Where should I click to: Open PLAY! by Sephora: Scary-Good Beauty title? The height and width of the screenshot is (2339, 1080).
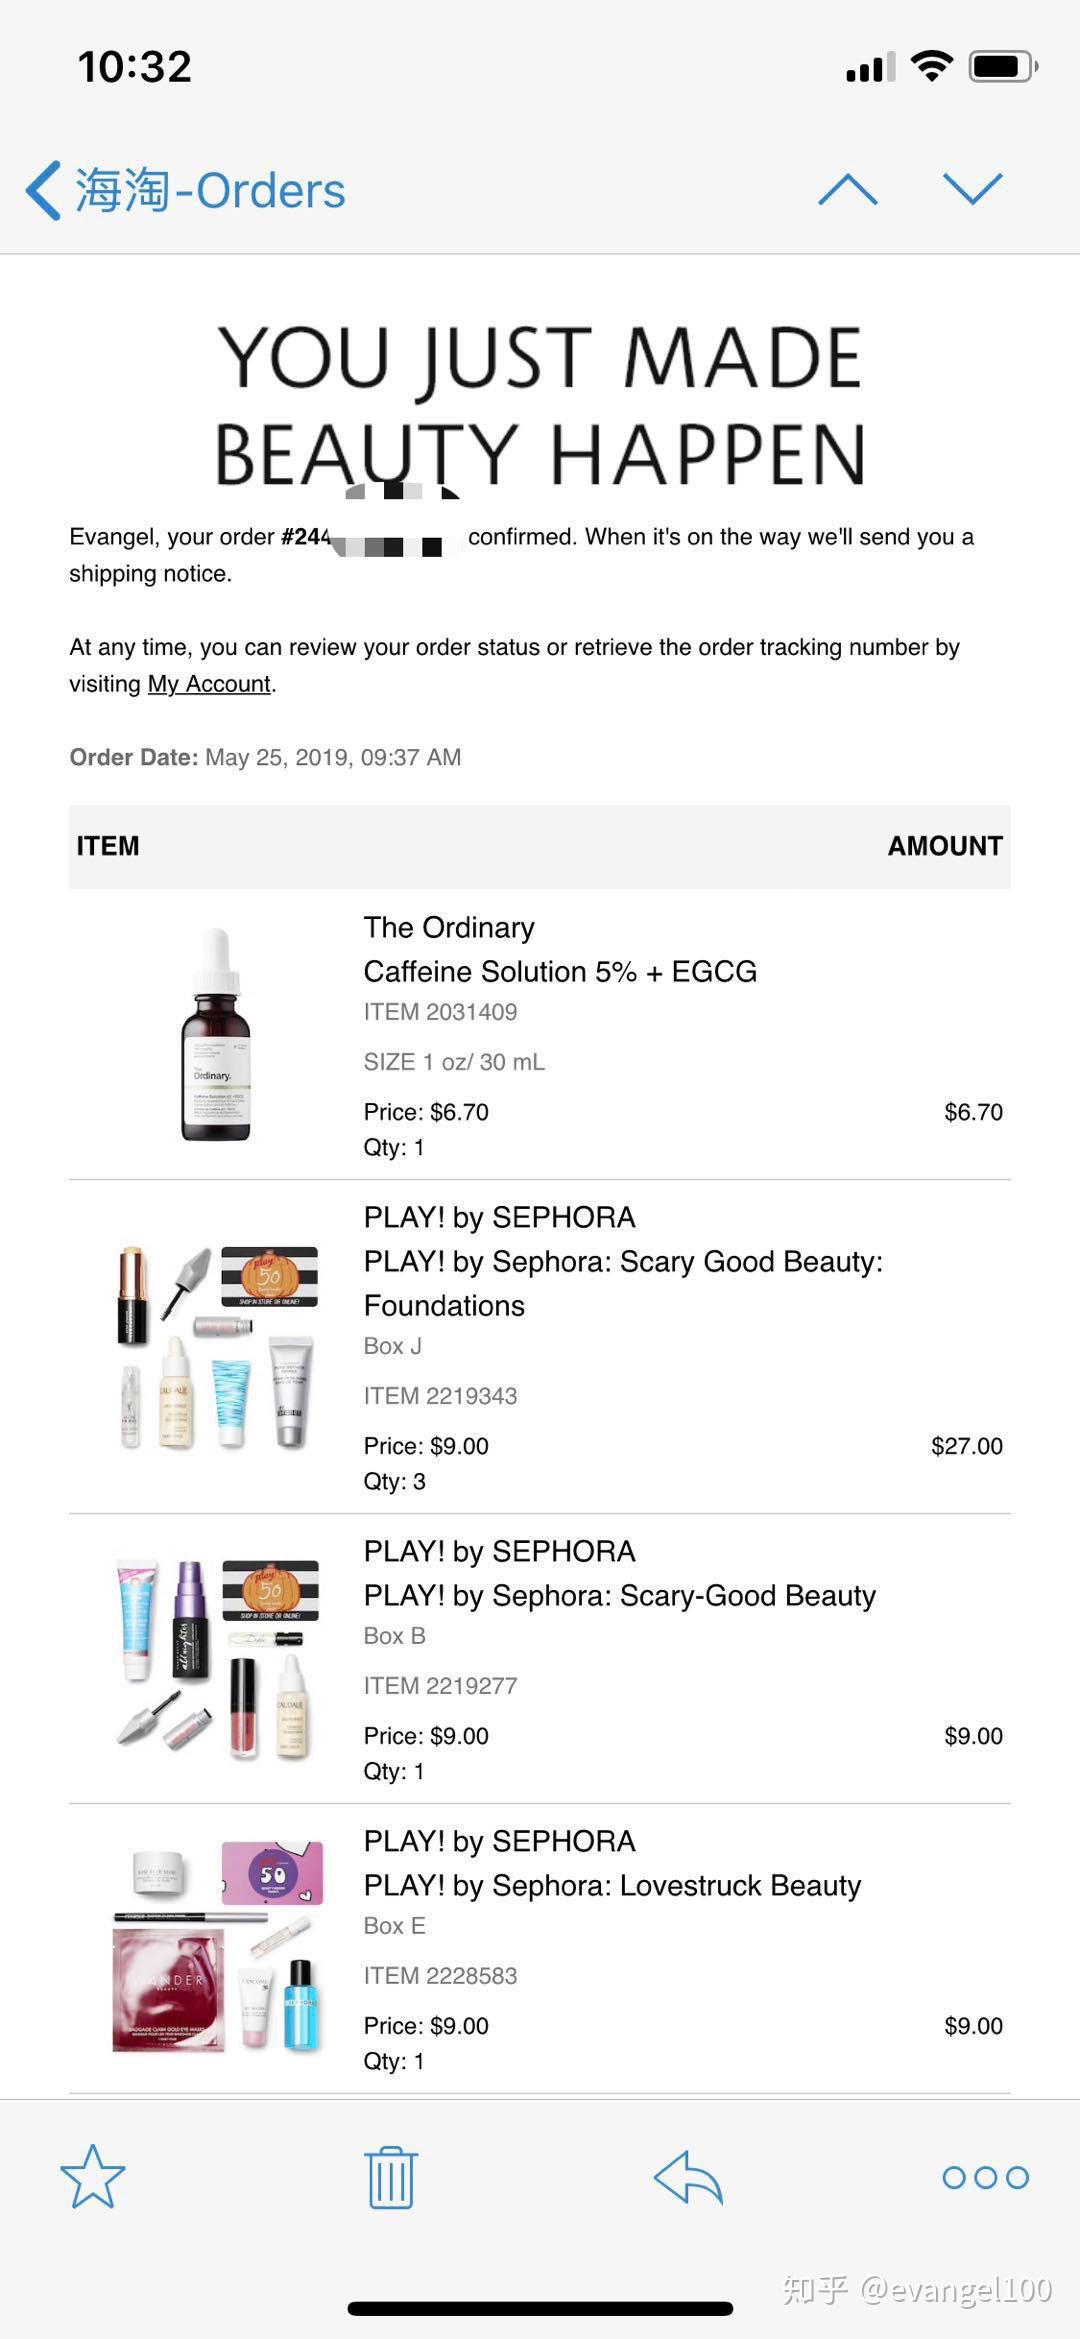pyautogui.click(x=619, y=1595)
